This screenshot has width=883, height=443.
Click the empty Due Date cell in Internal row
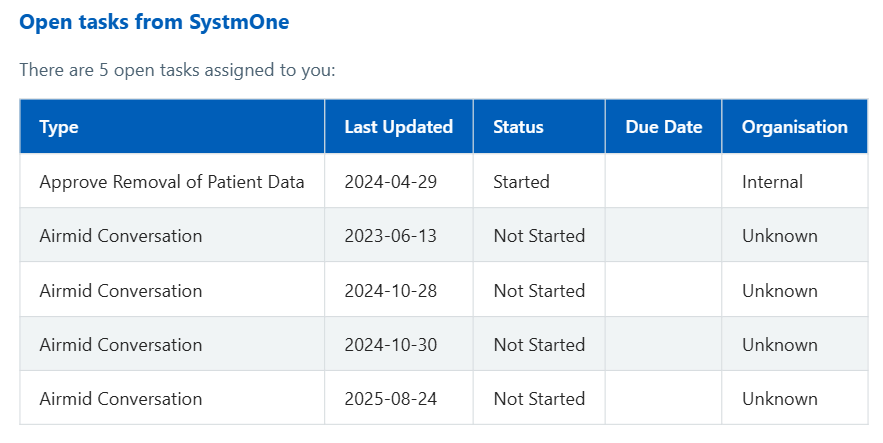coord(663,182)
